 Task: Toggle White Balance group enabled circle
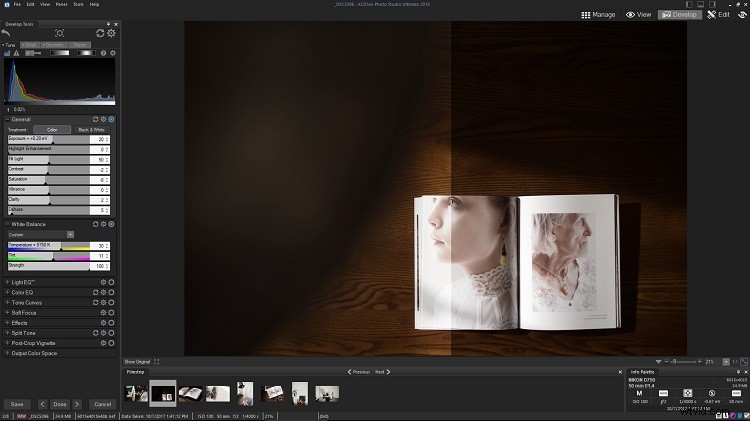click(x=111, y=224)
